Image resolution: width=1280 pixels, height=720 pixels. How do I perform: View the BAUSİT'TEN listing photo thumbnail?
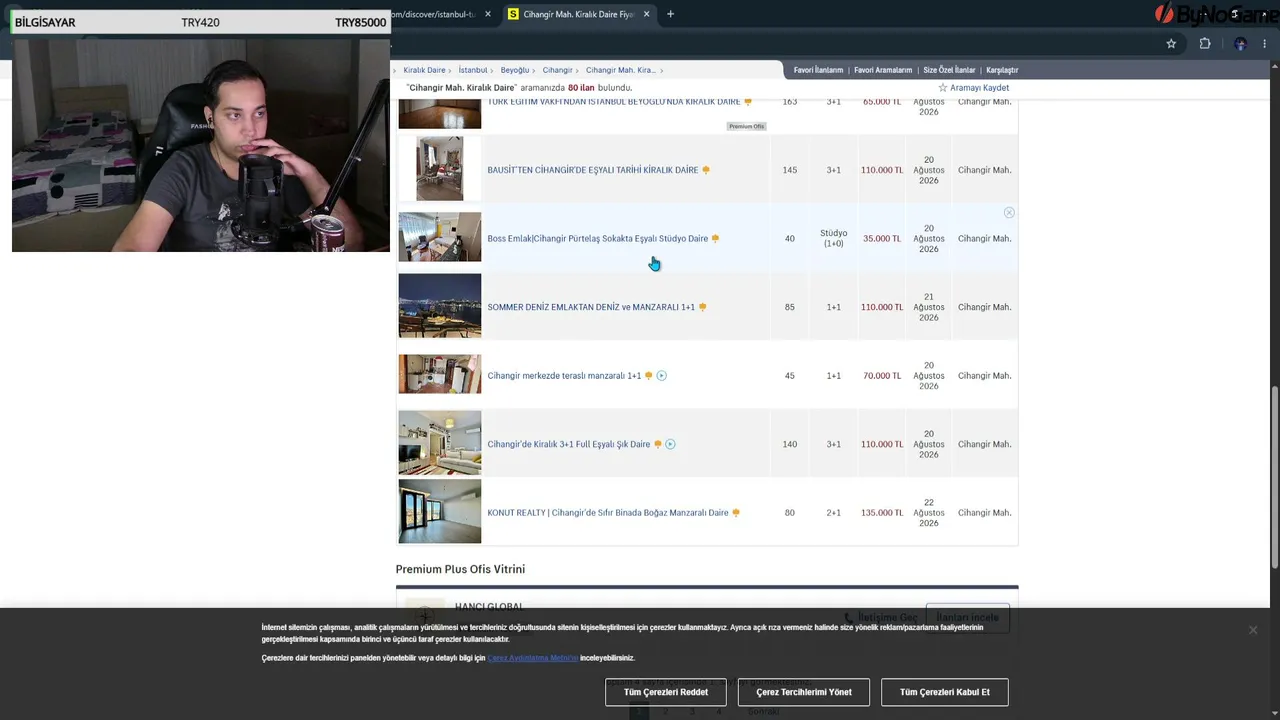[x=440, y=169]
